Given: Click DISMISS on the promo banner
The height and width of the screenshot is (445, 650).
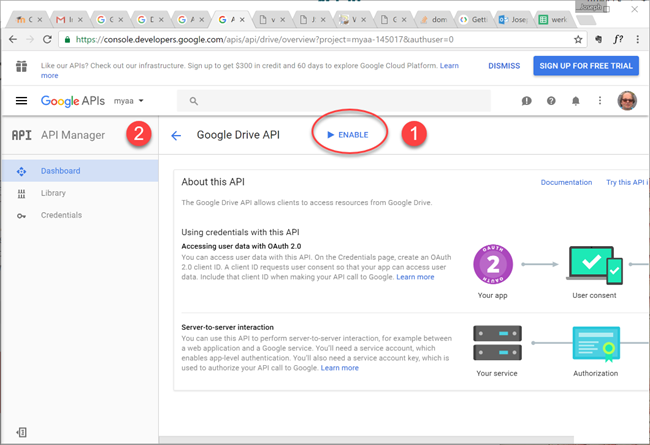Looking at the screenshot, I should tap(504, 66).
